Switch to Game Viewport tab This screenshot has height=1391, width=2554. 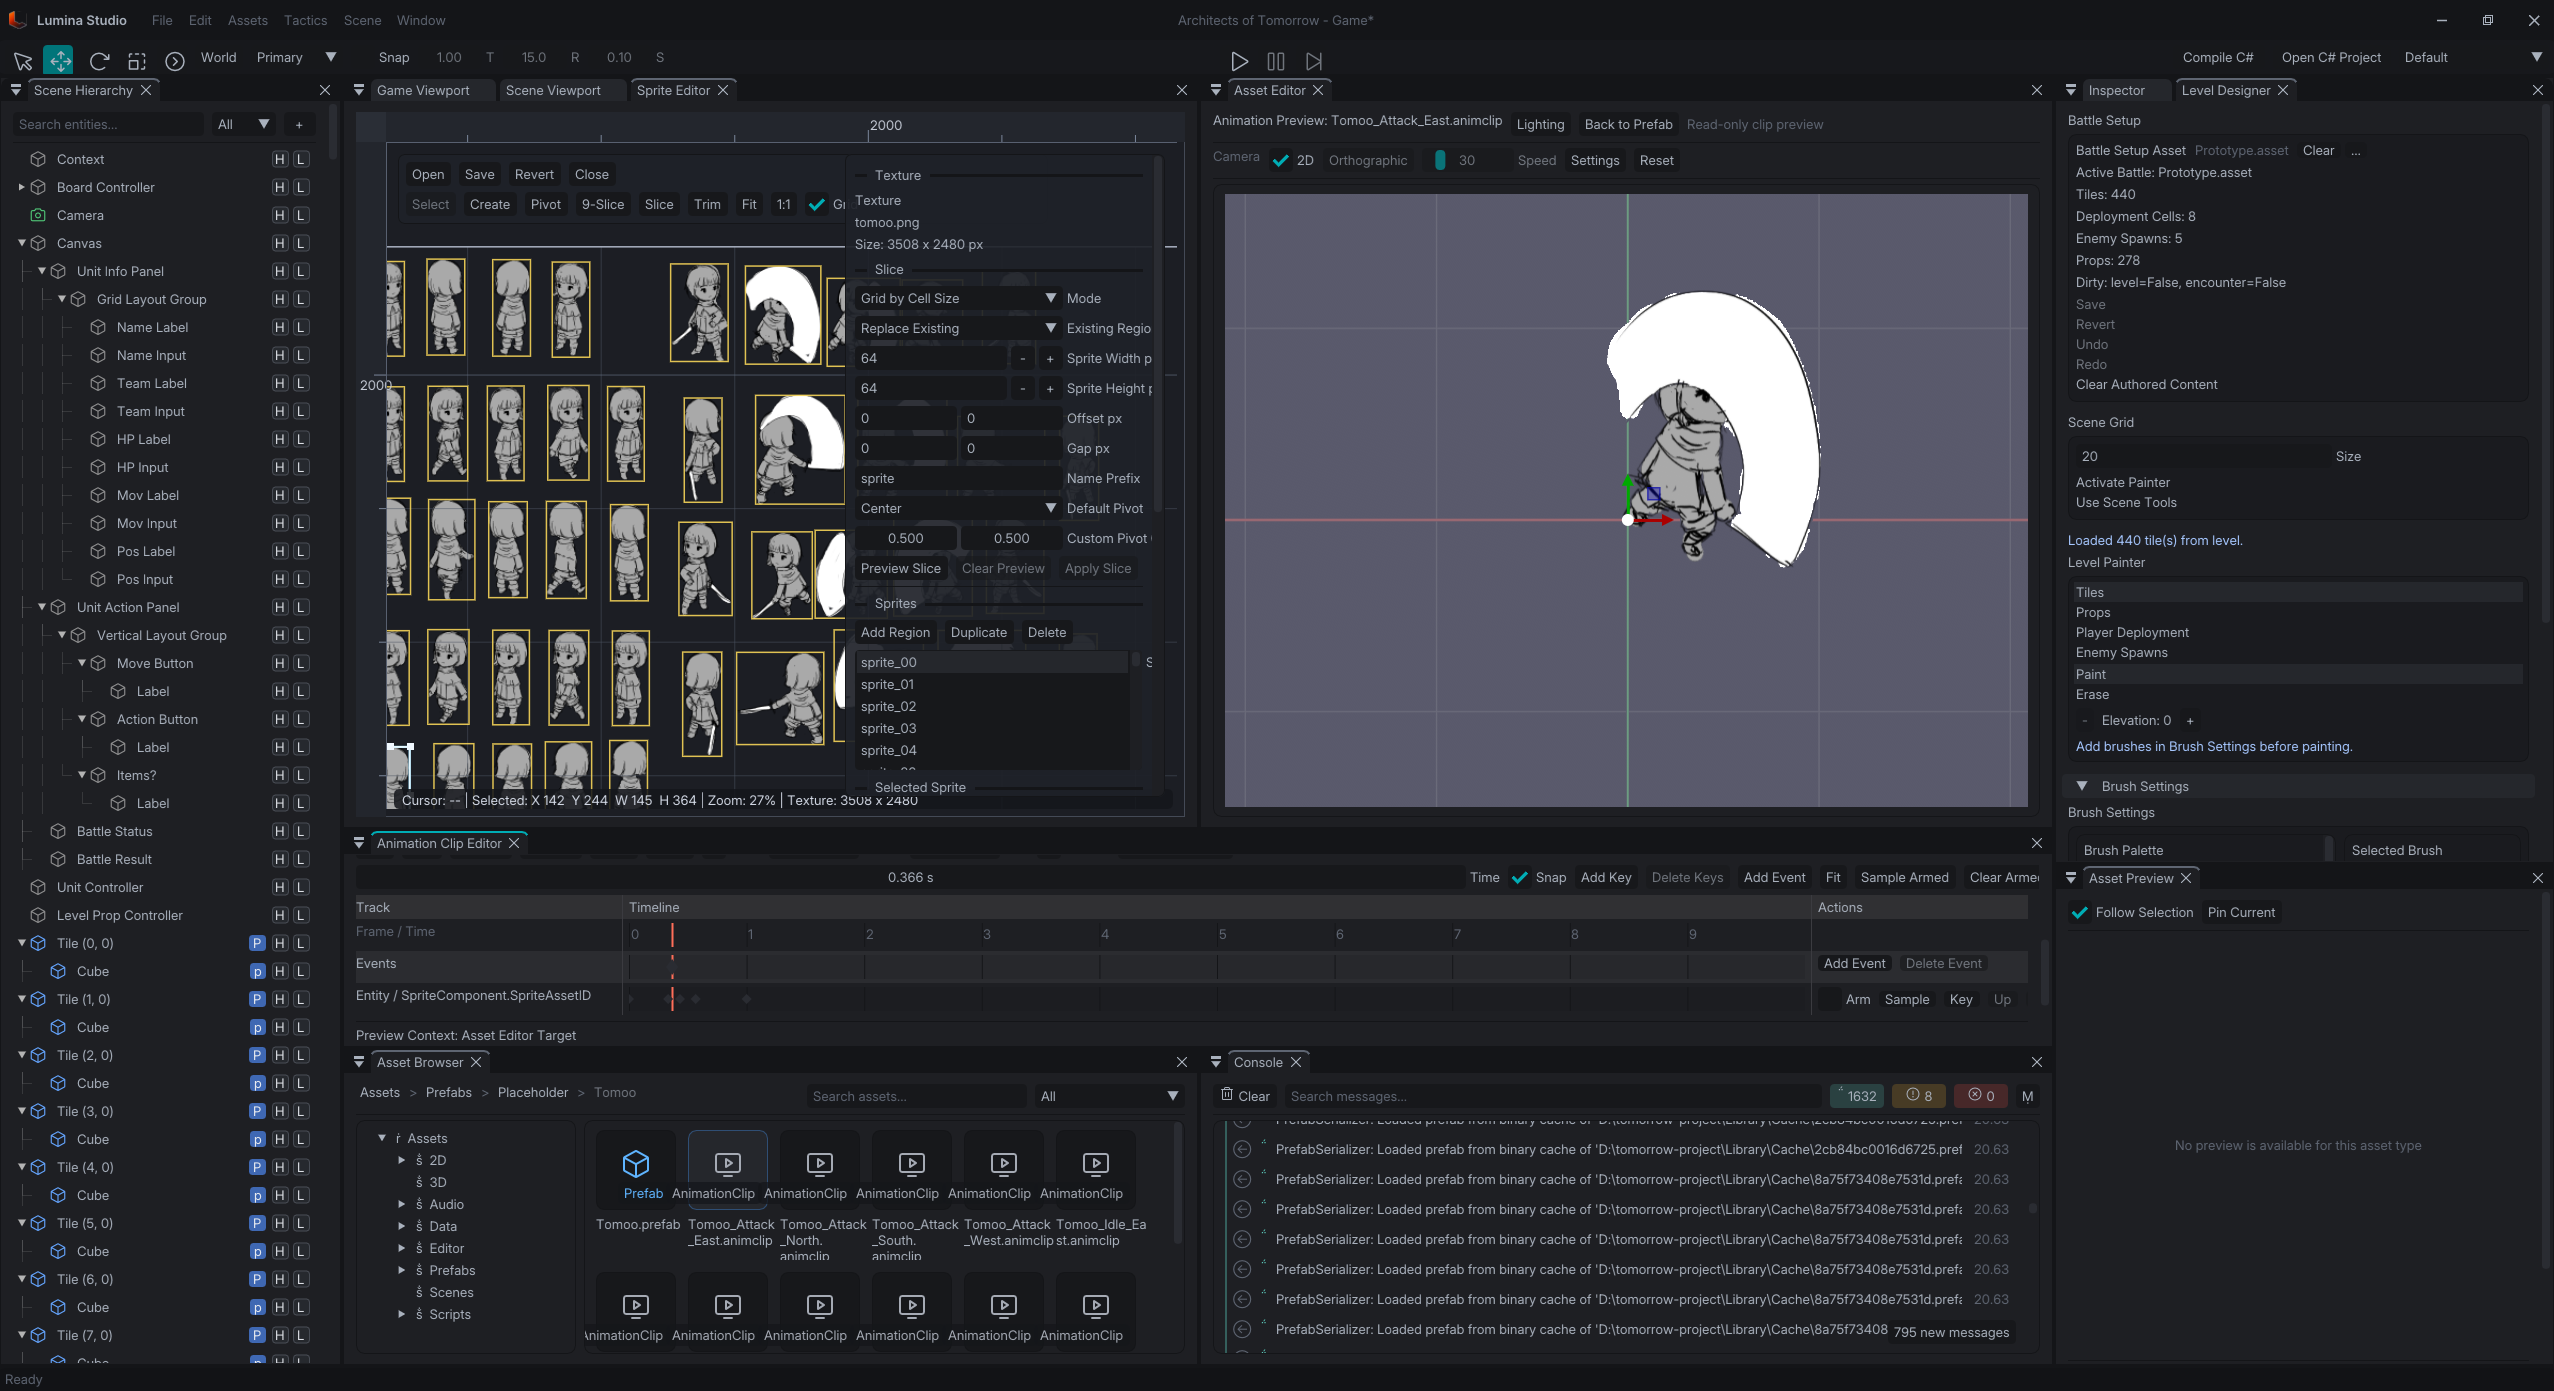pyautogui.click(x=423, y=90)
